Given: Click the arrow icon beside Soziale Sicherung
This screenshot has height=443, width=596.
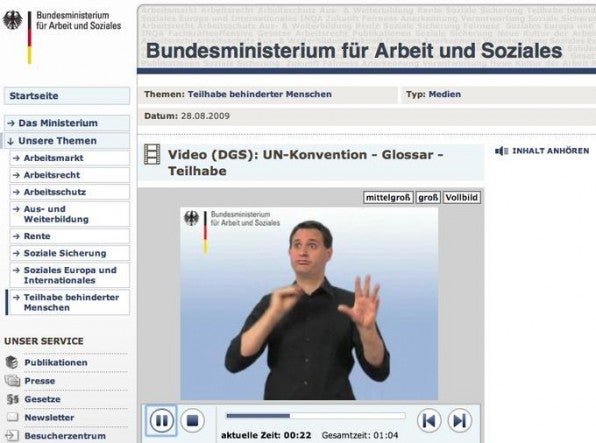Looking at the screenshot, I should [16, 253].
